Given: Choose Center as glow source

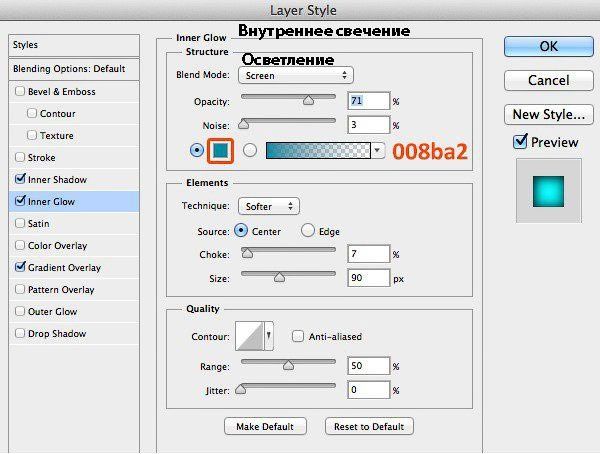Looking at the screenshot, I should (x=241, y=230).
